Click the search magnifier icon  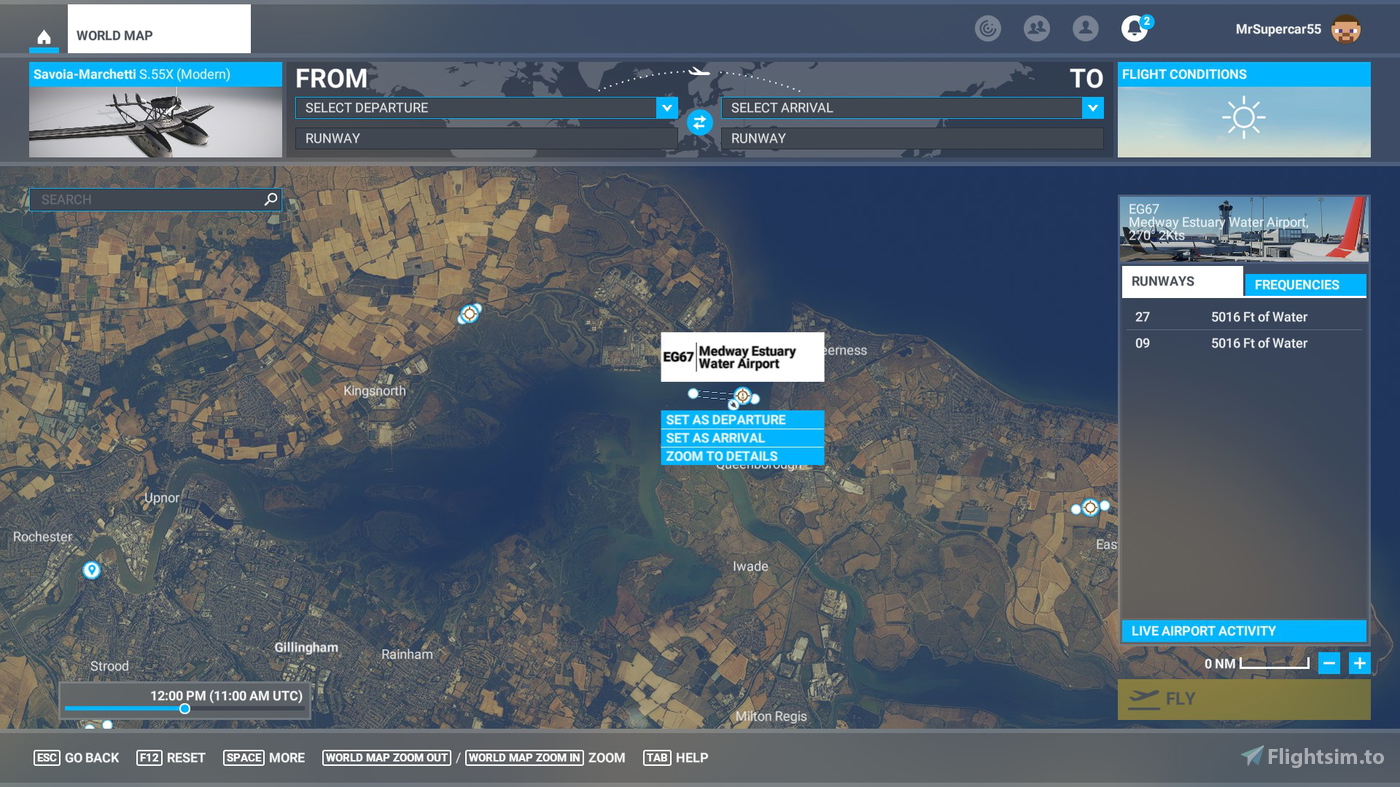269,199
